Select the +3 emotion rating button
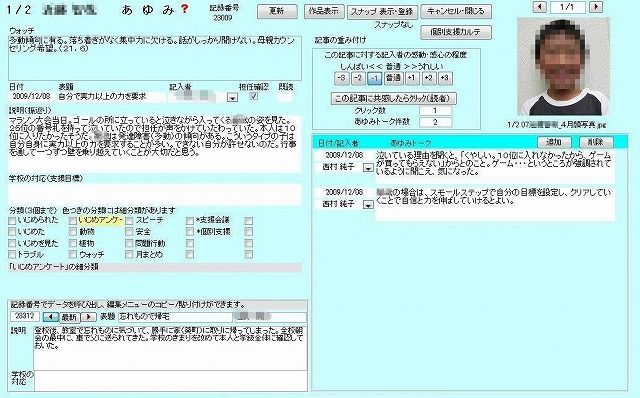Screen dimensions: 640x398 click(x=445, y=78)
